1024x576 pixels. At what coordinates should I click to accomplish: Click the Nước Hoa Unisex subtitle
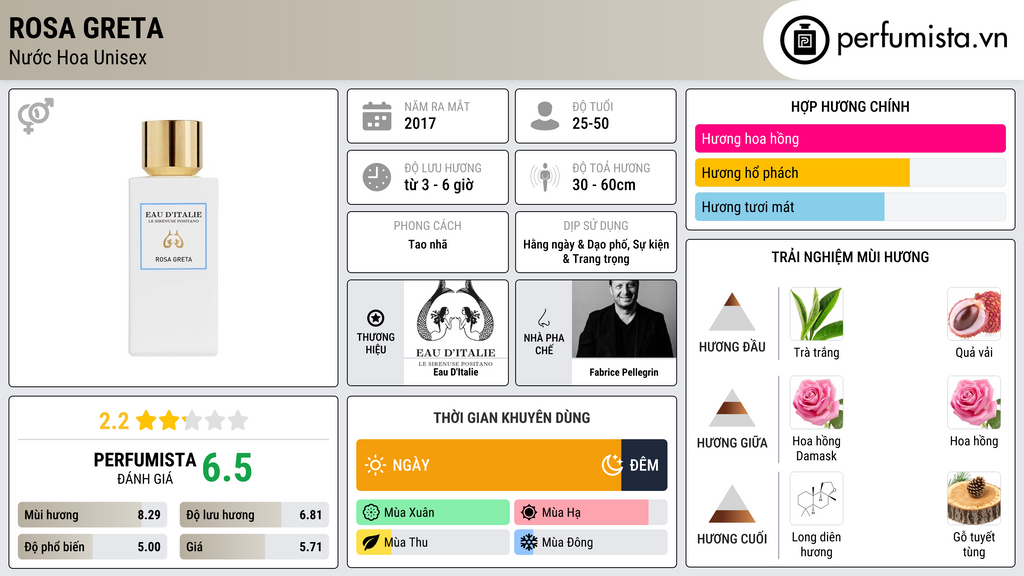tap(78, 57)
